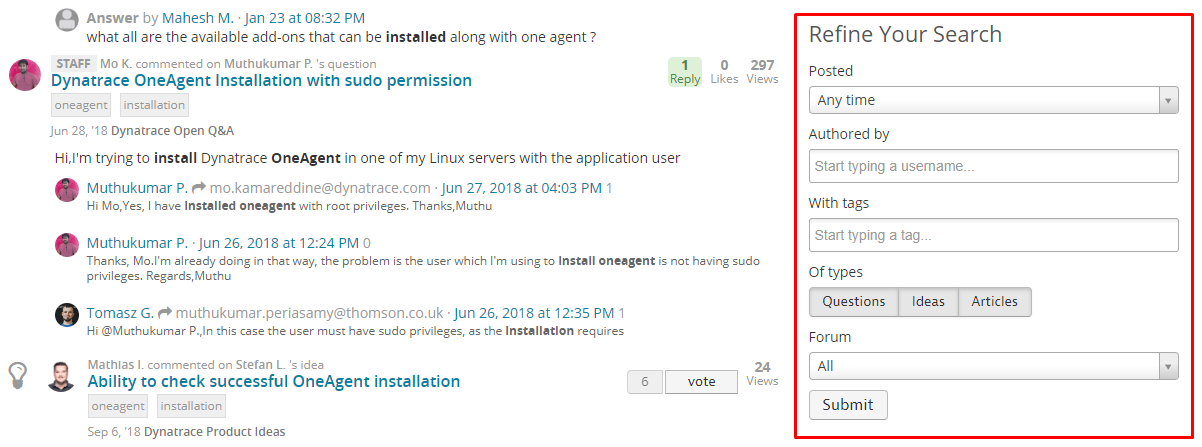Click Mathias I.'s profile avatar
This screenshot has width=1202, height=447.
(x=62, y=376)
